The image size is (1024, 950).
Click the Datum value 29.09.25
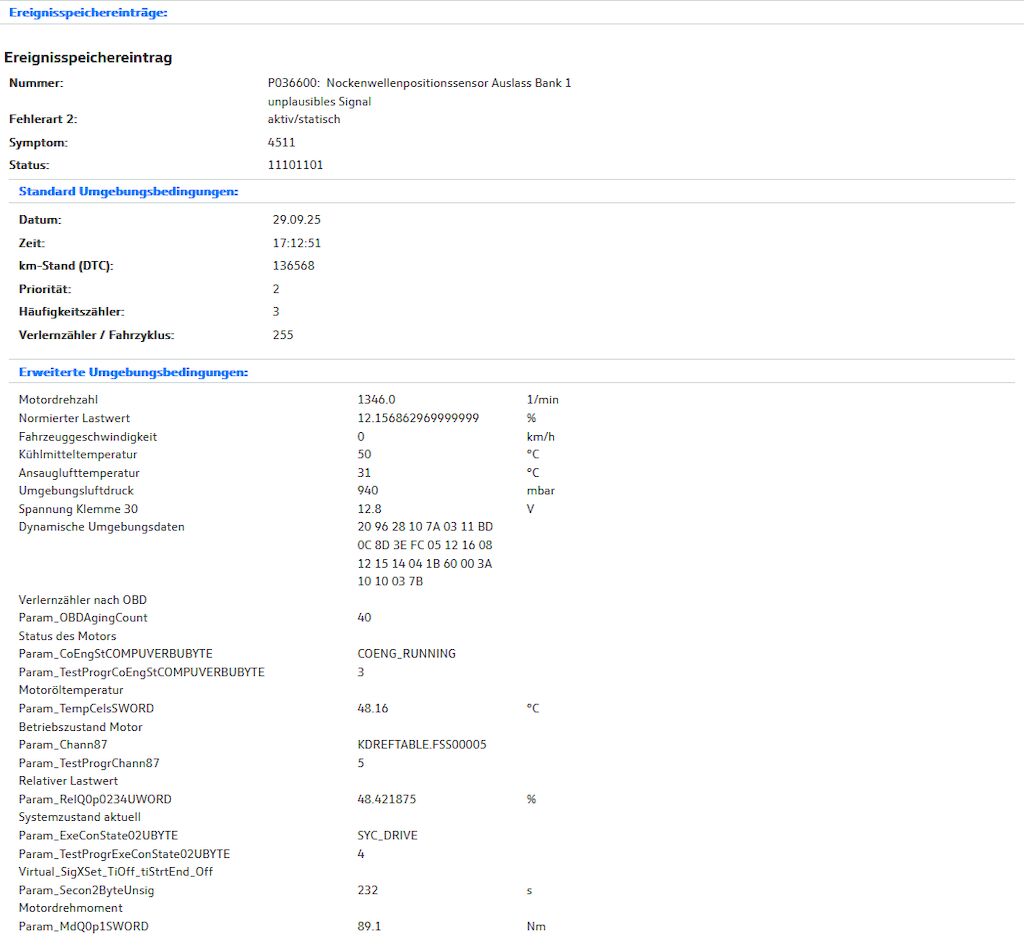[296, 220]
